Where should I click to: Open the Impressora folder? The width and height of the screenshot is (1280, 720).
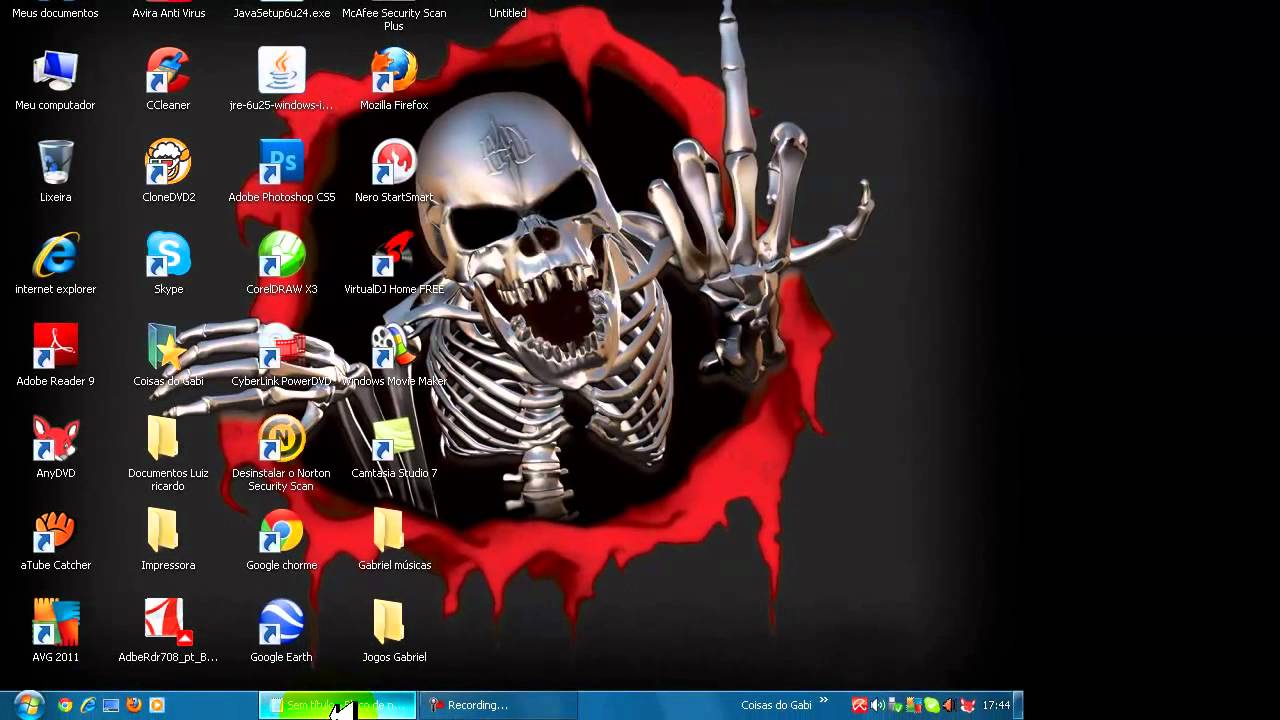[x=168, y=540]
